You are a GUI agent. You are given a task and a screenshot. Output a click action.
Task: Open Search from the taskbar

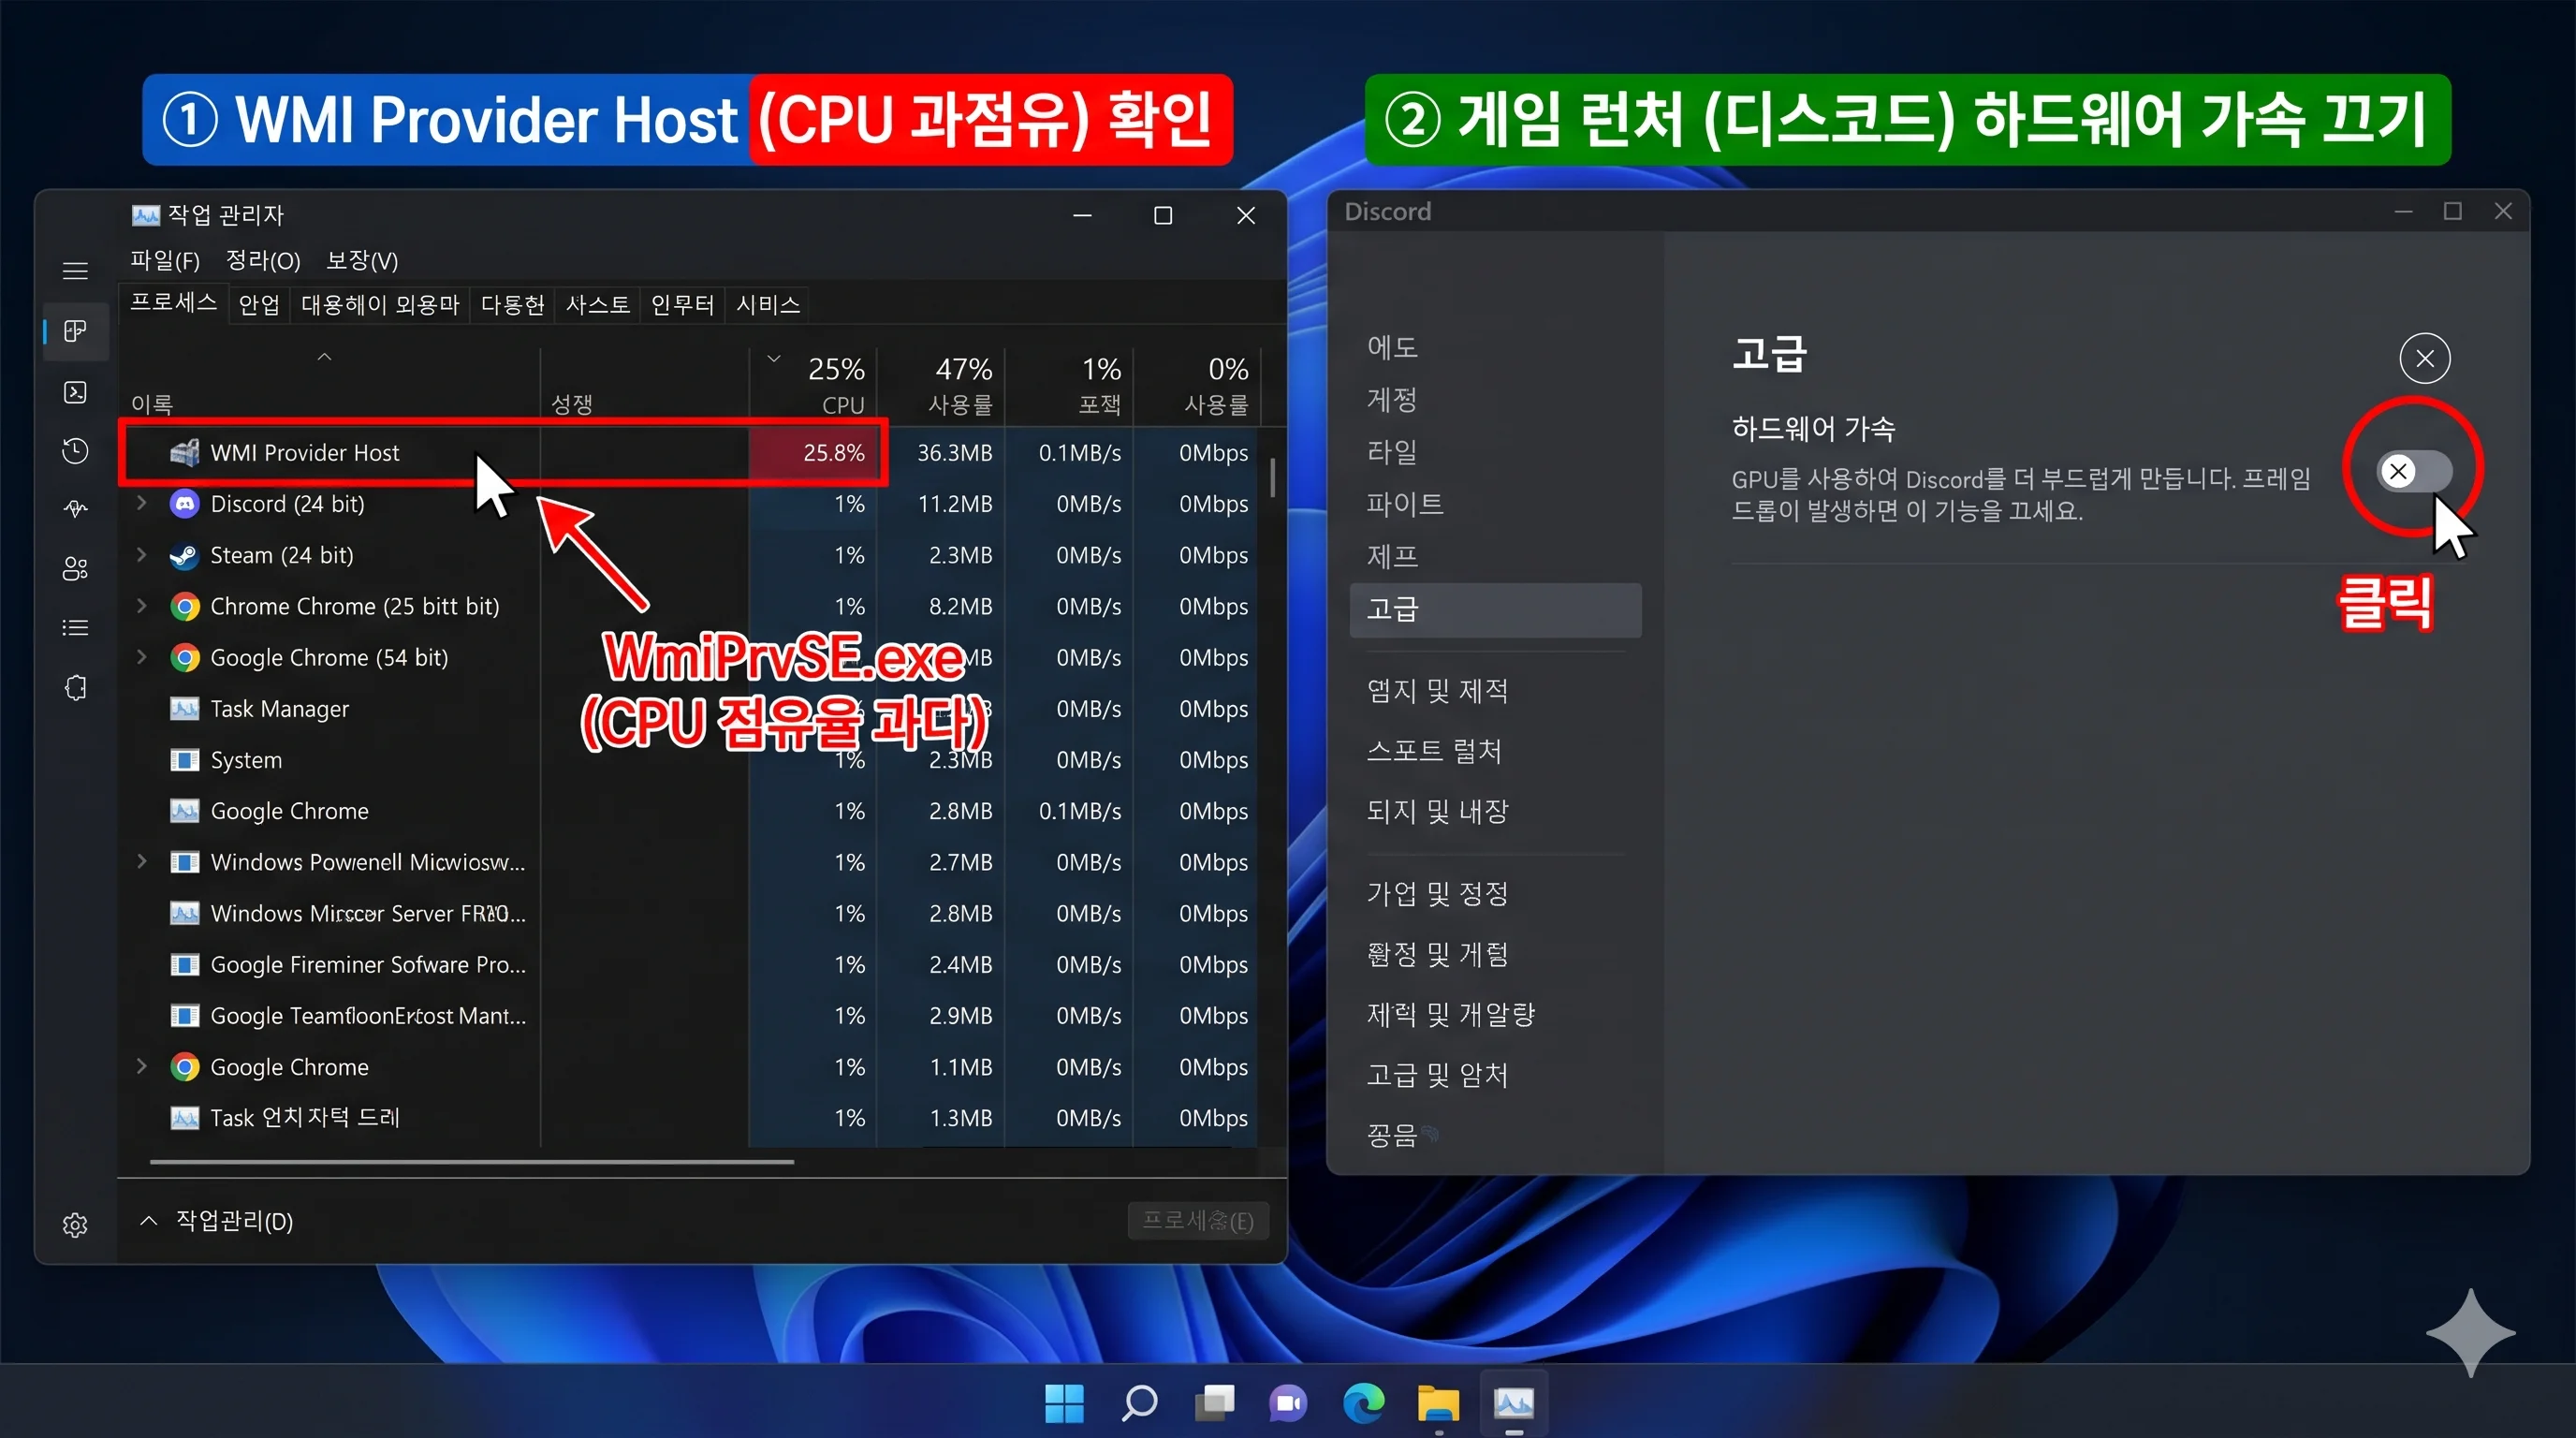[x=1139, y=1403]
